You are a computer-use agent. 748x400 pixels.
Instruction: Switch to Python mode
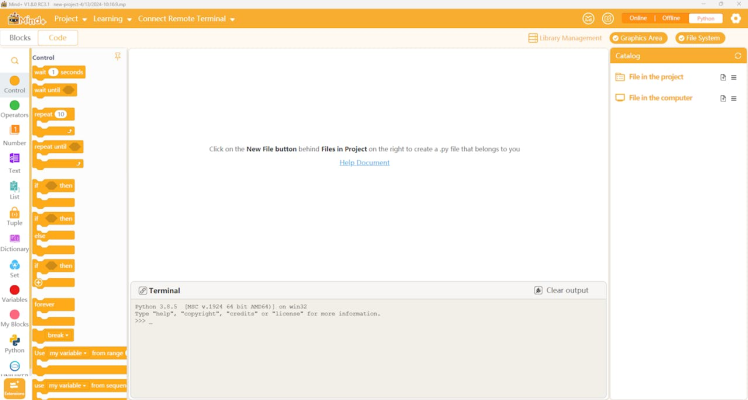pyautogui.click(x=705, y=19)
